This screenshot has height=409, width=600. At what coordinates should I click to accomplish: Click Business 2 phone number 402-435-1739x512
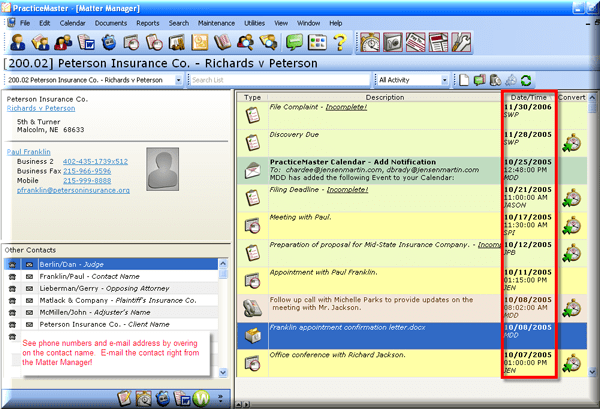pos(95,161)
